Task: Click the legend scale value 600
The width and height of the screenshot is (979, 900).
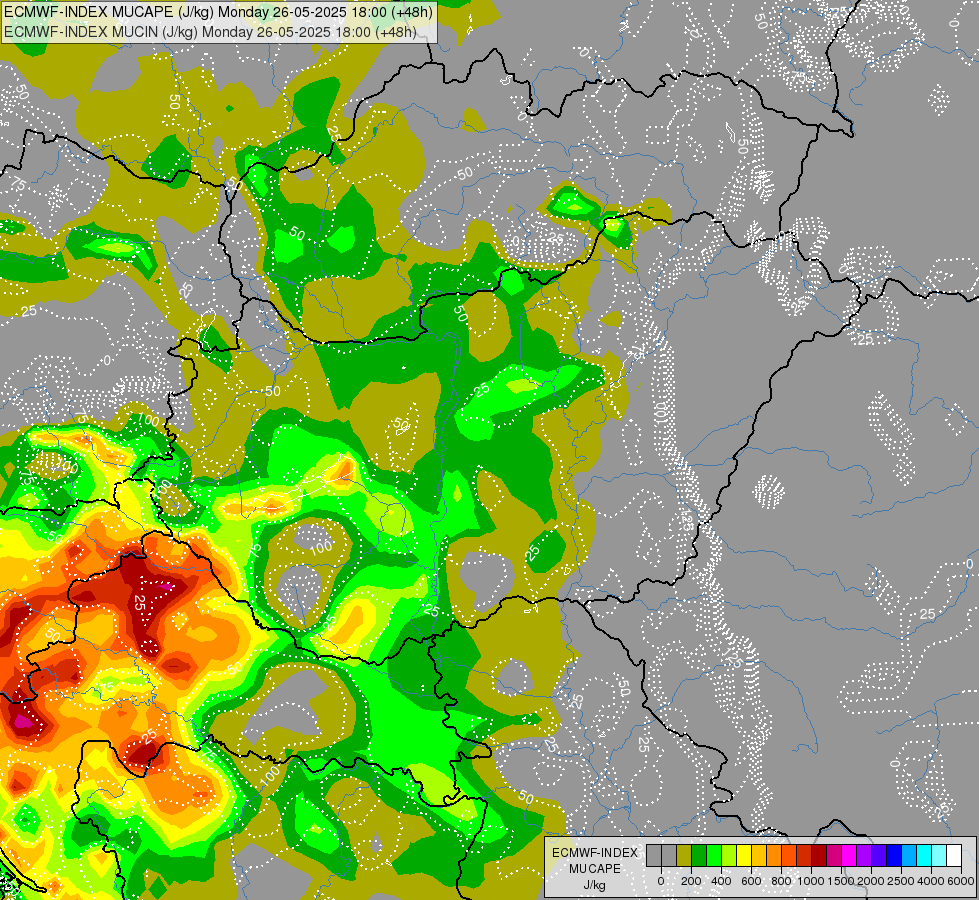Action: (x=751, y=881)
